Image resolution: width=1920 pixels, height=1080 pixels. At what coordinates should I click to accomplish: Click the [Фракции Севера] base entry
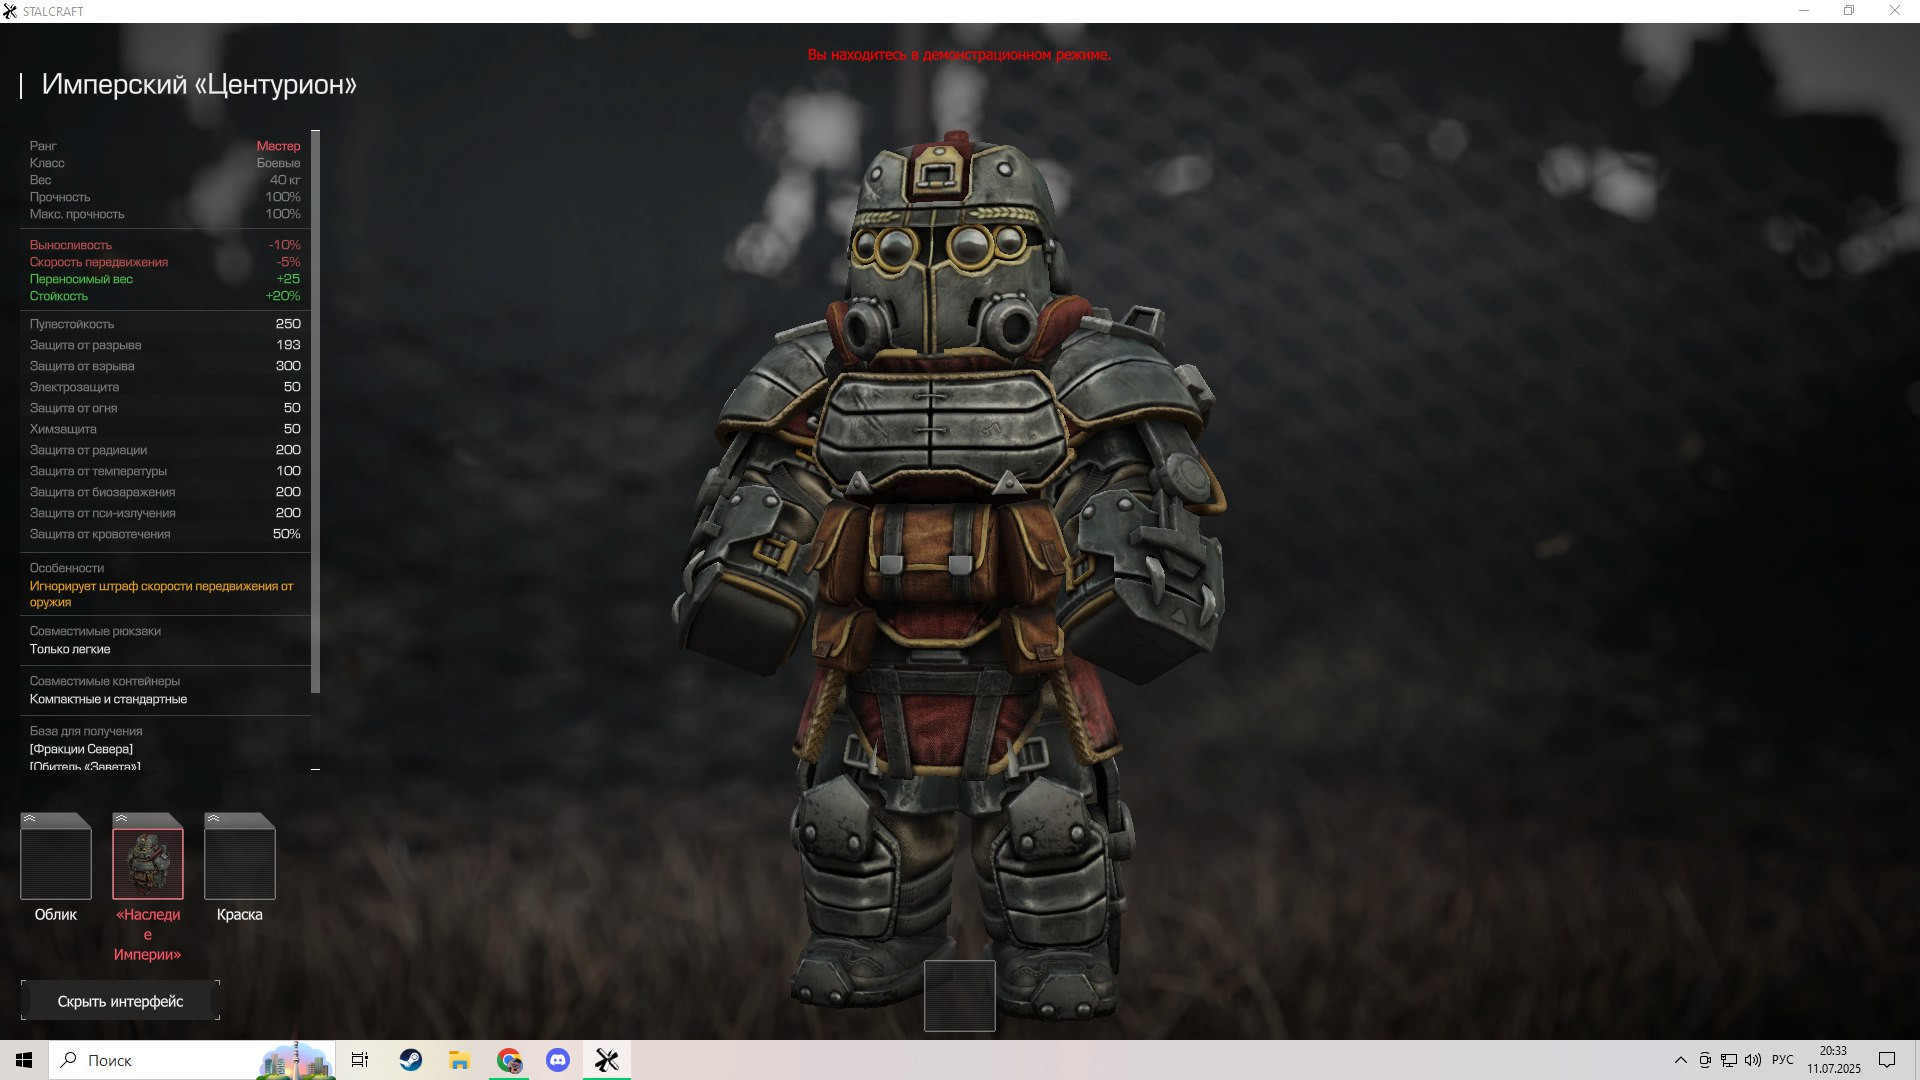(81, 749)
